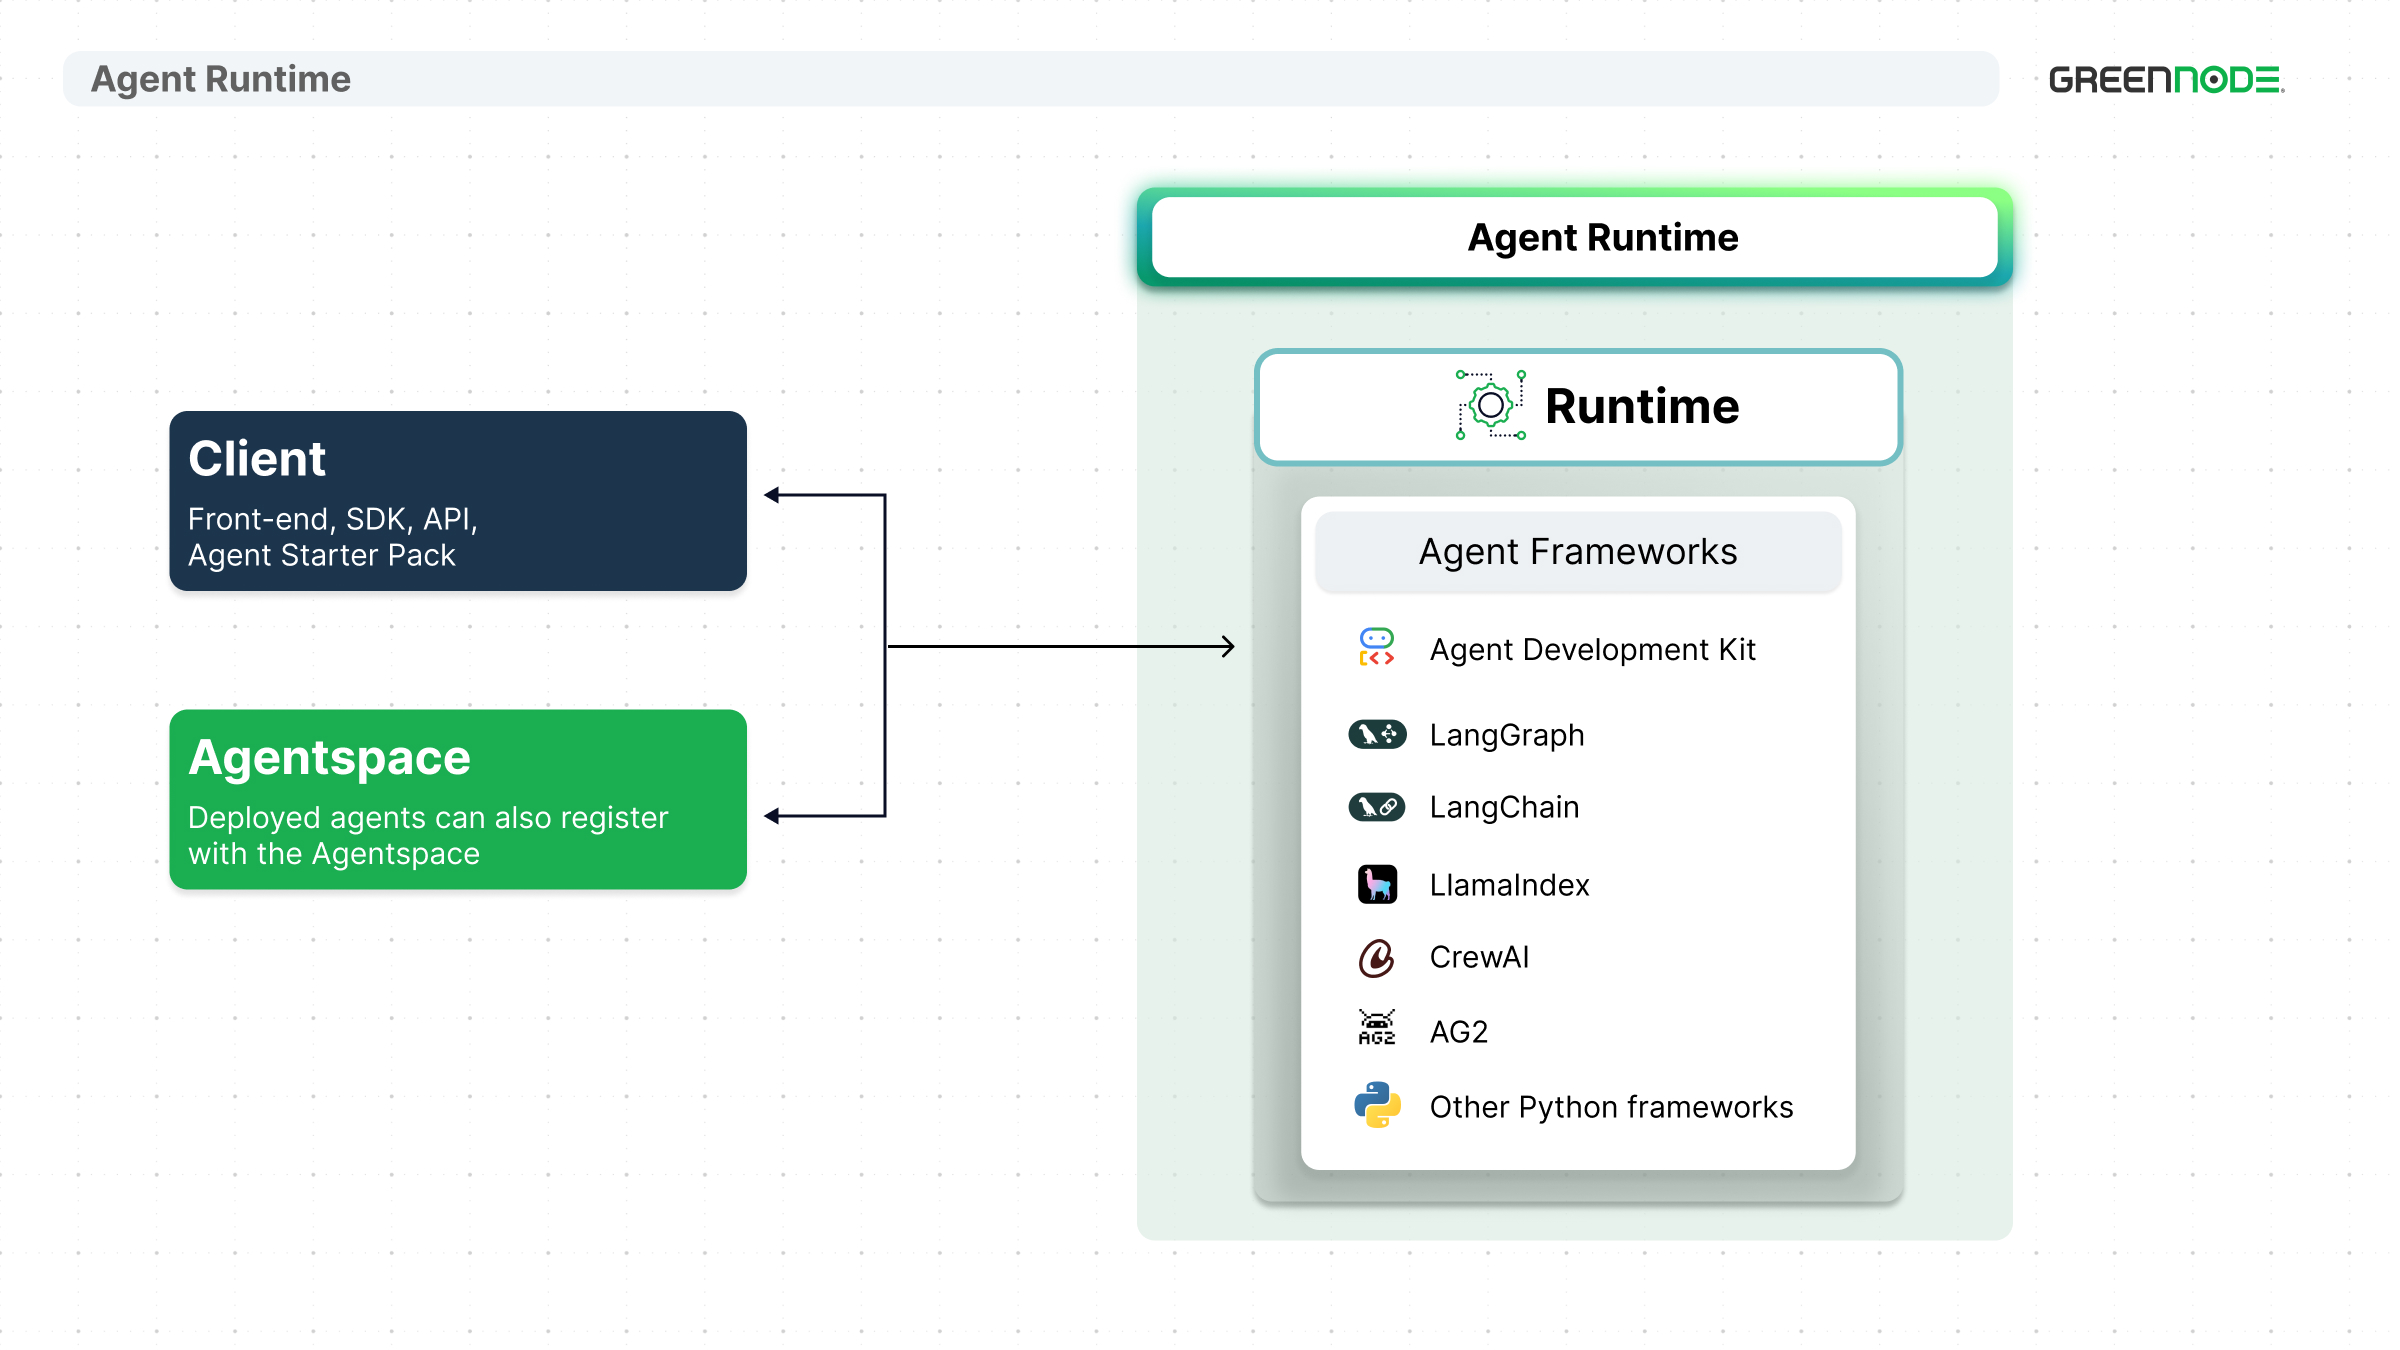Screen dimensions: 2400x1350
Task: Click the Python logo icon
Action: click(x=1377, y=1105)
